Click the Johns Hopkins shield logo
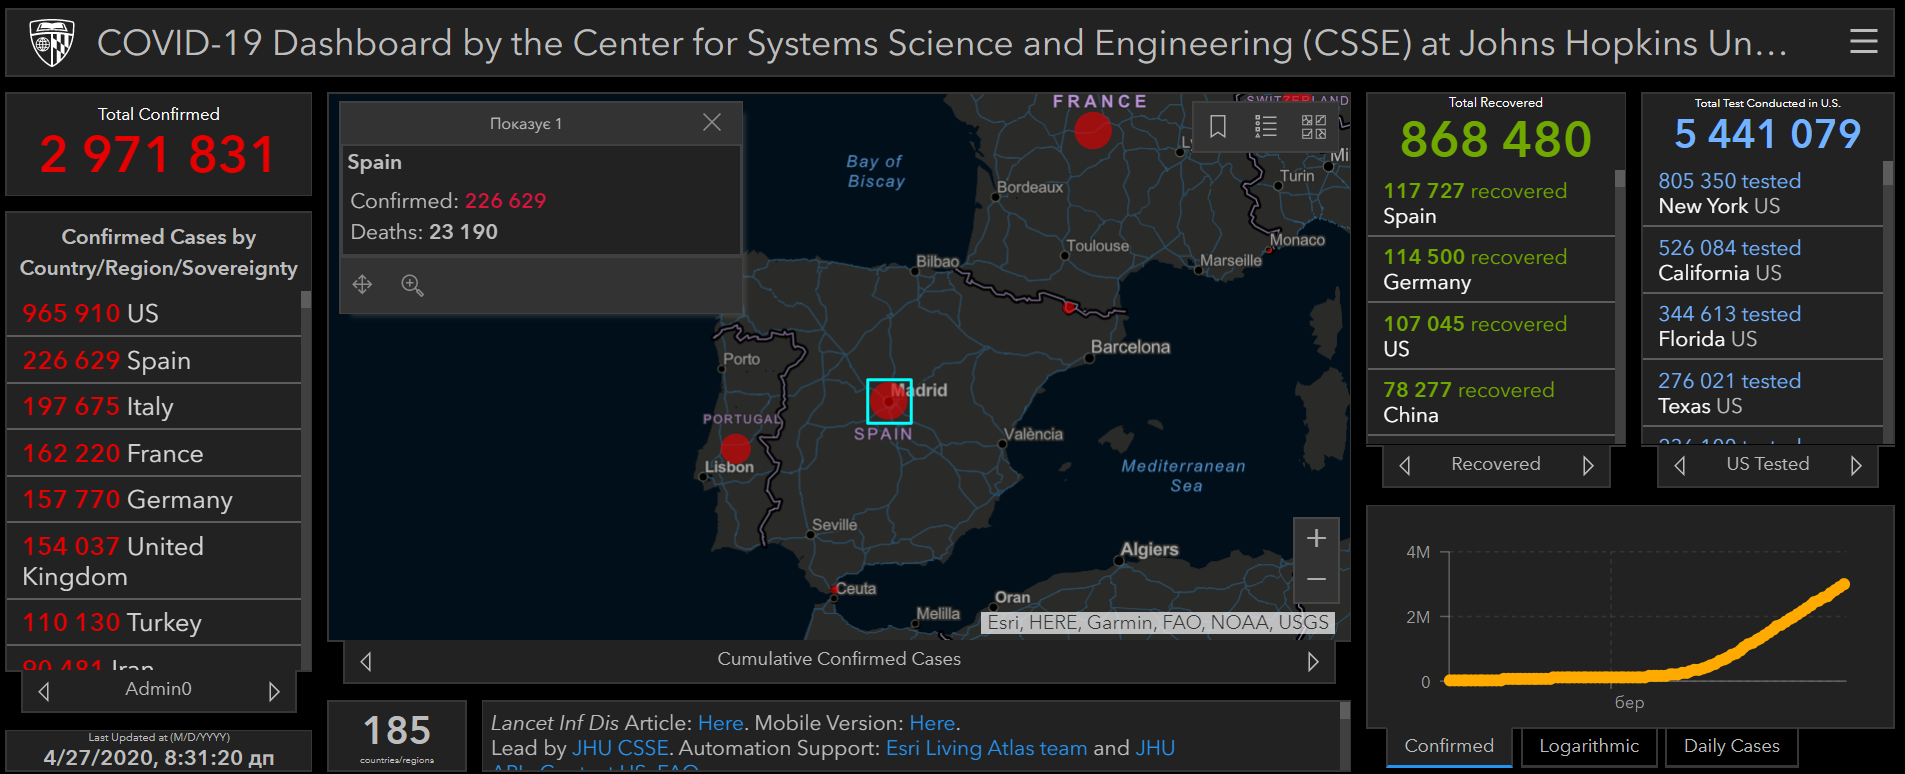The height and width of the screenshot is (774, 1905). [52, 43]
